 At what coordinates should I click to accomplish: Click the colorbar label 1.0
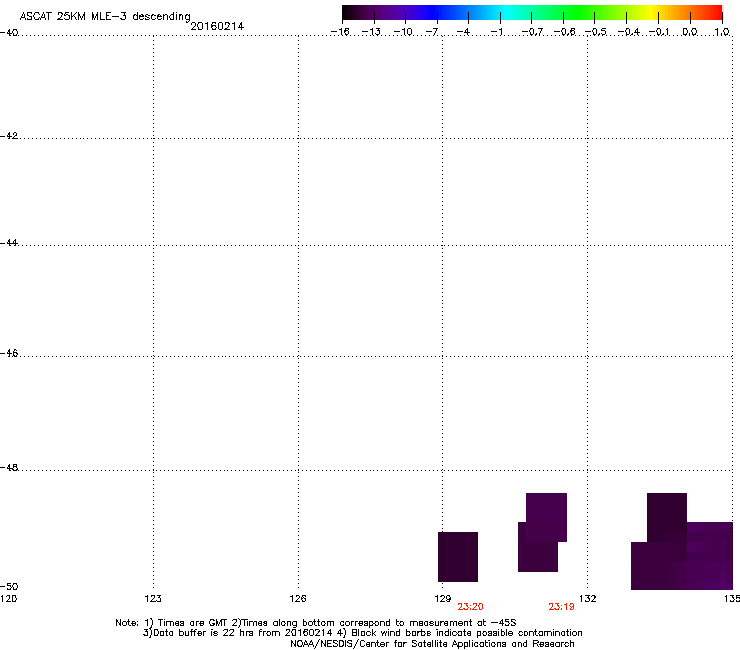(x=722, y=32)
